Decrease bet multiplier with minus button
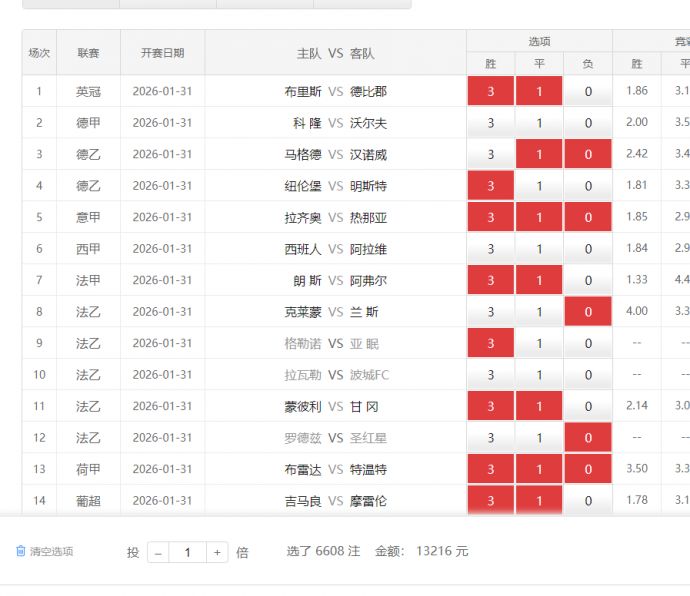Viewport: 690px width, 596px height. (x=158, y=552)
